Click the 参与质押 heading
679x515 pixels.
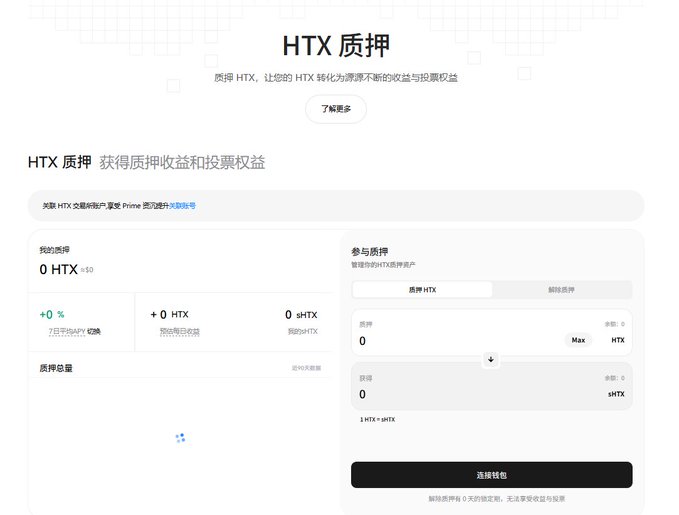click(x=369, y=252)
